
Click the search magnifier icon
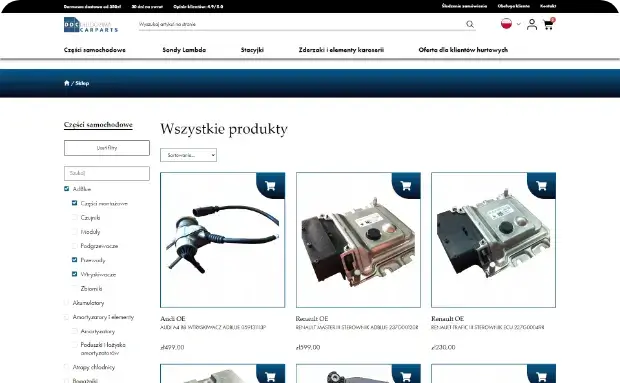(x=470, y=24)
